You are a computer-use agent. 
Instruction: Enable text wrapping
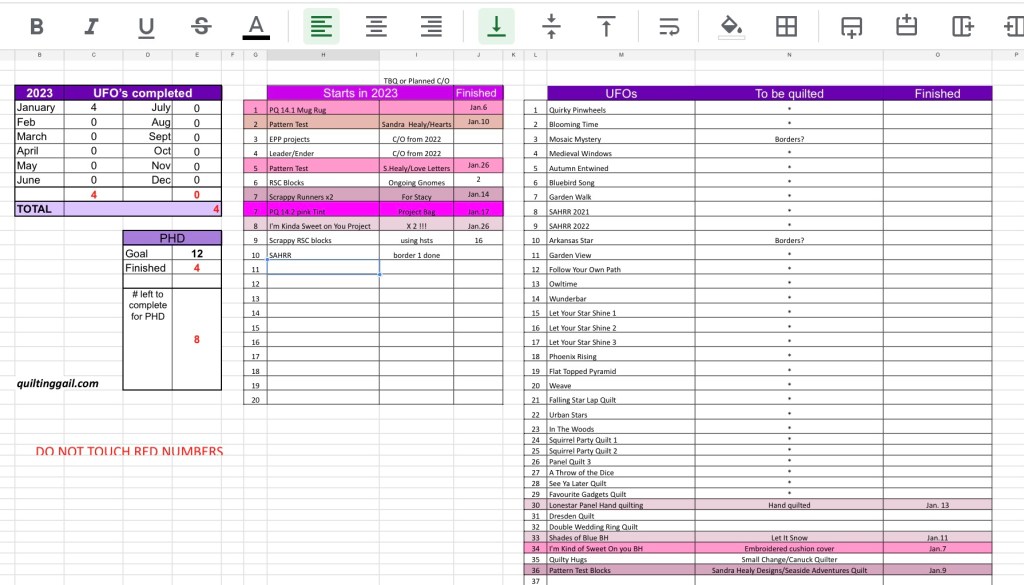point(669,26)
